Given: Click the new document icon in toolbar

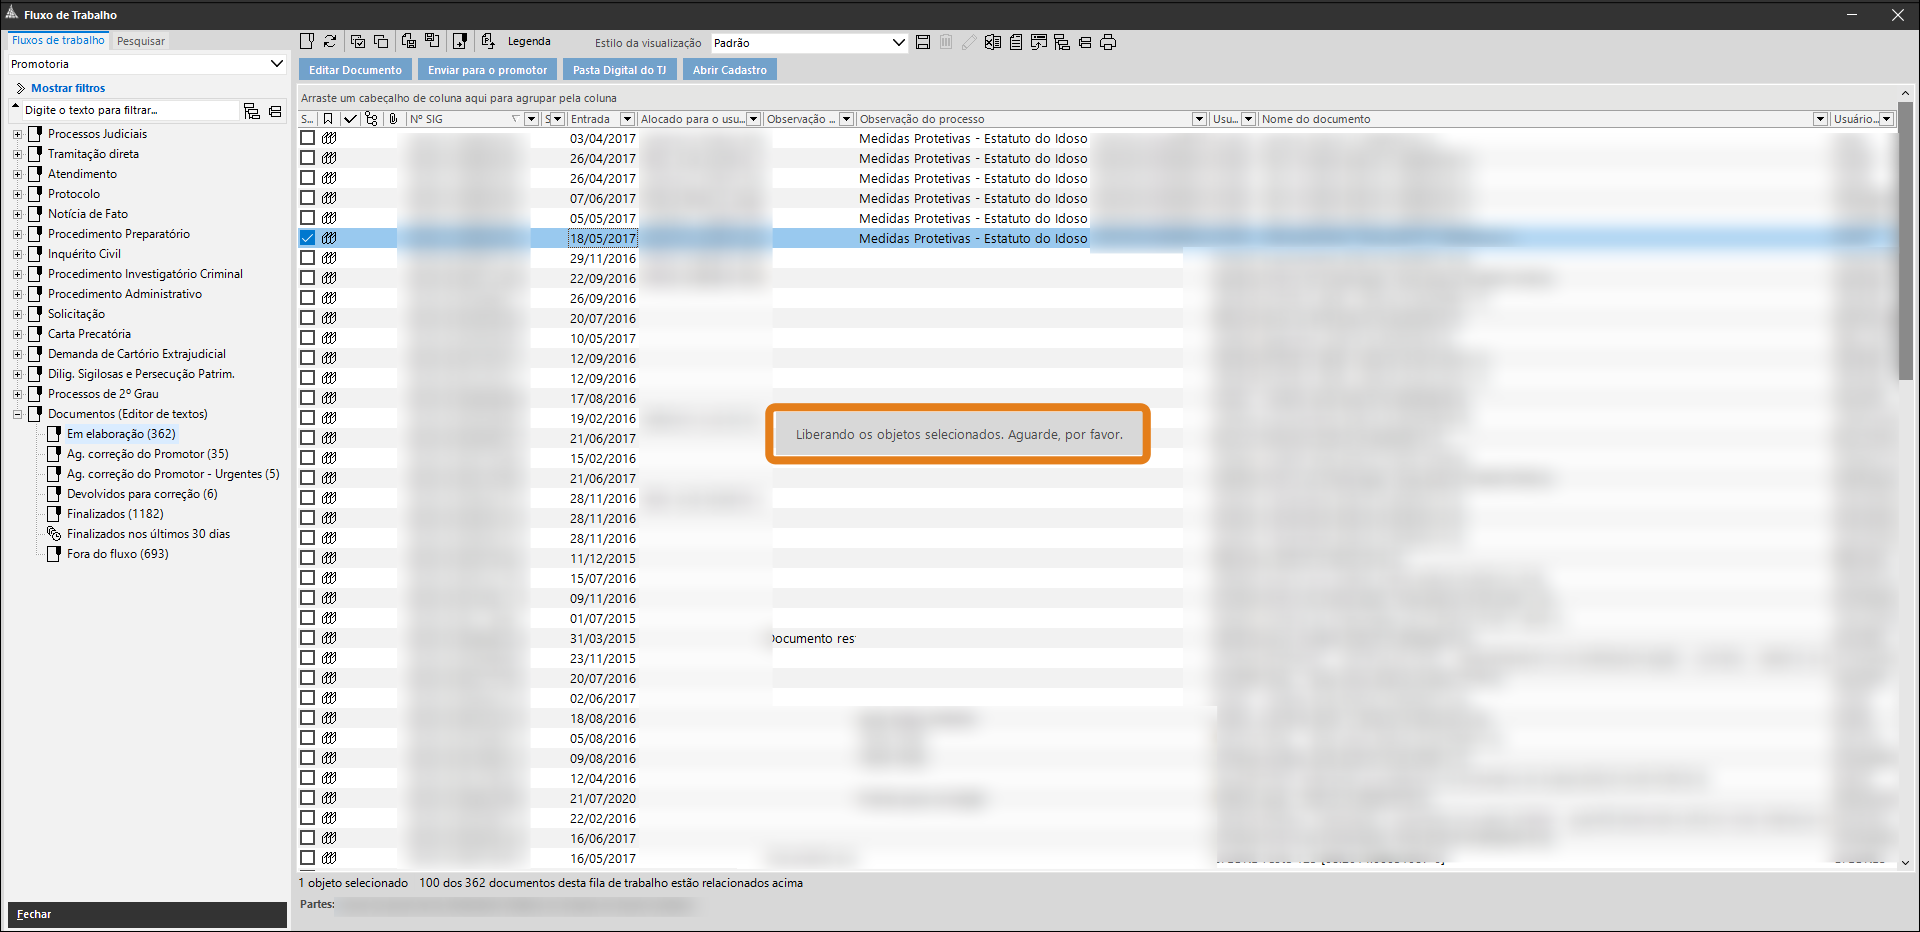Looking at the screenshot, I should (x=307, y=41).
